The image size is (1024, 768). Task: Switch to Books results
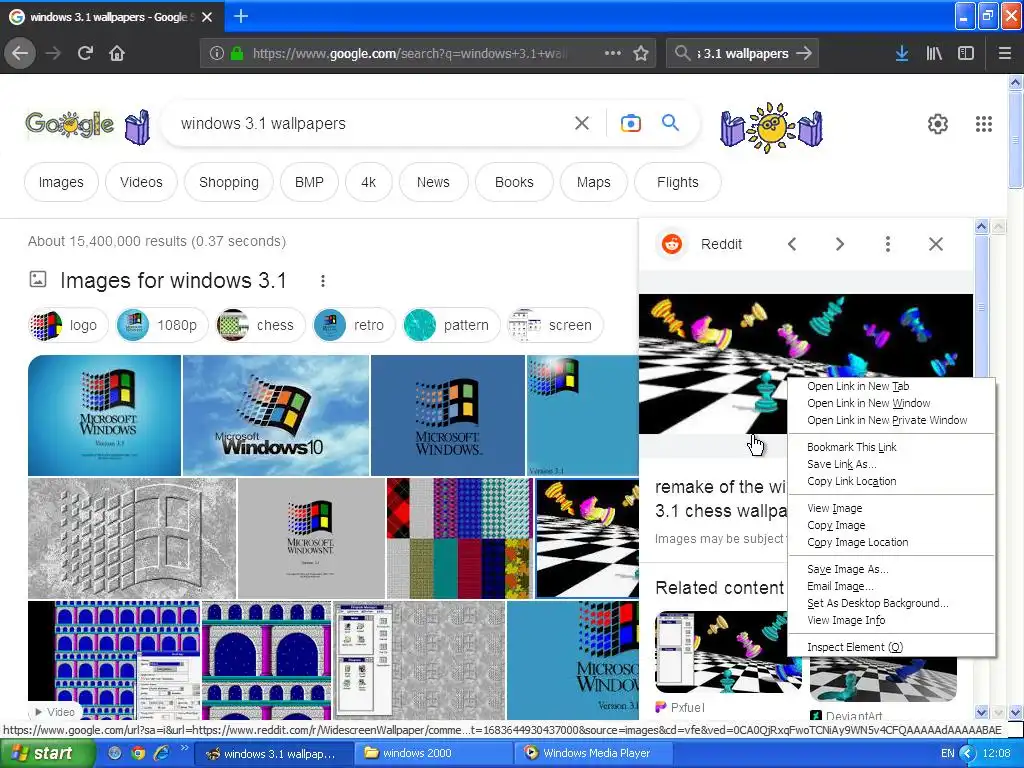coord(514,182)
